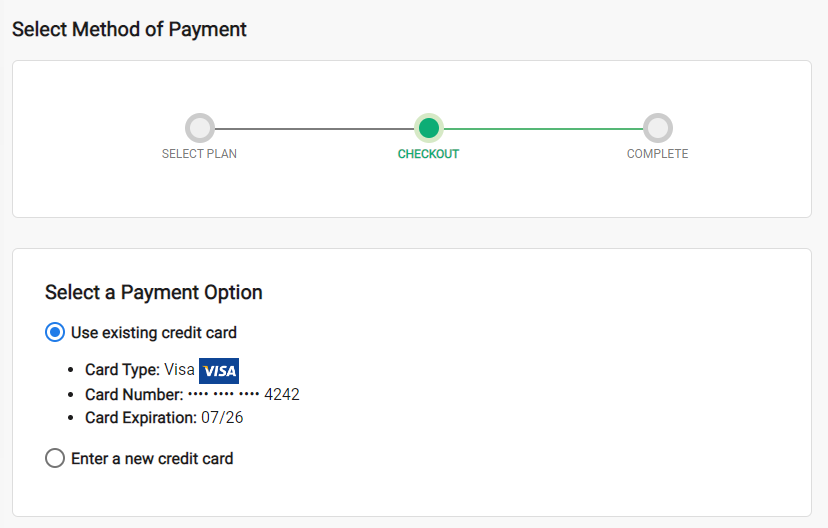Click the gray progress line before Checkout
The width and height of the screenshot is (828, 528).
tap(314, 128)
